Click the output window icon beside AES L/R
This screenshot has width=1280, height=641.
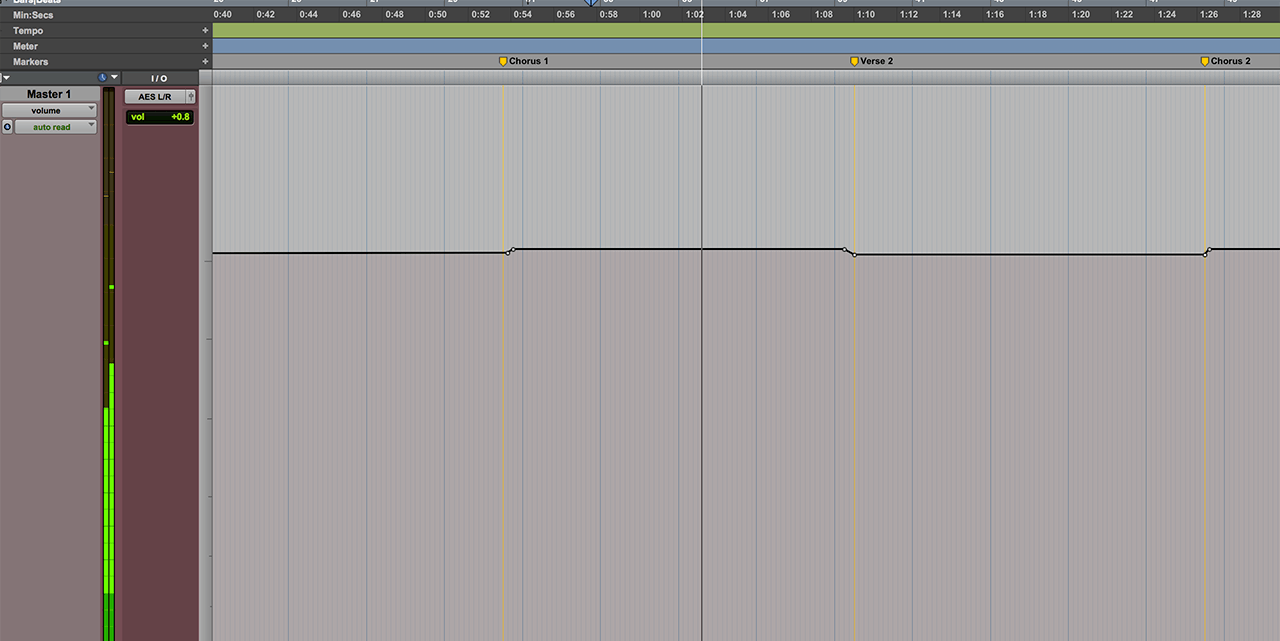pyautogui.click(x=192, y=96)
